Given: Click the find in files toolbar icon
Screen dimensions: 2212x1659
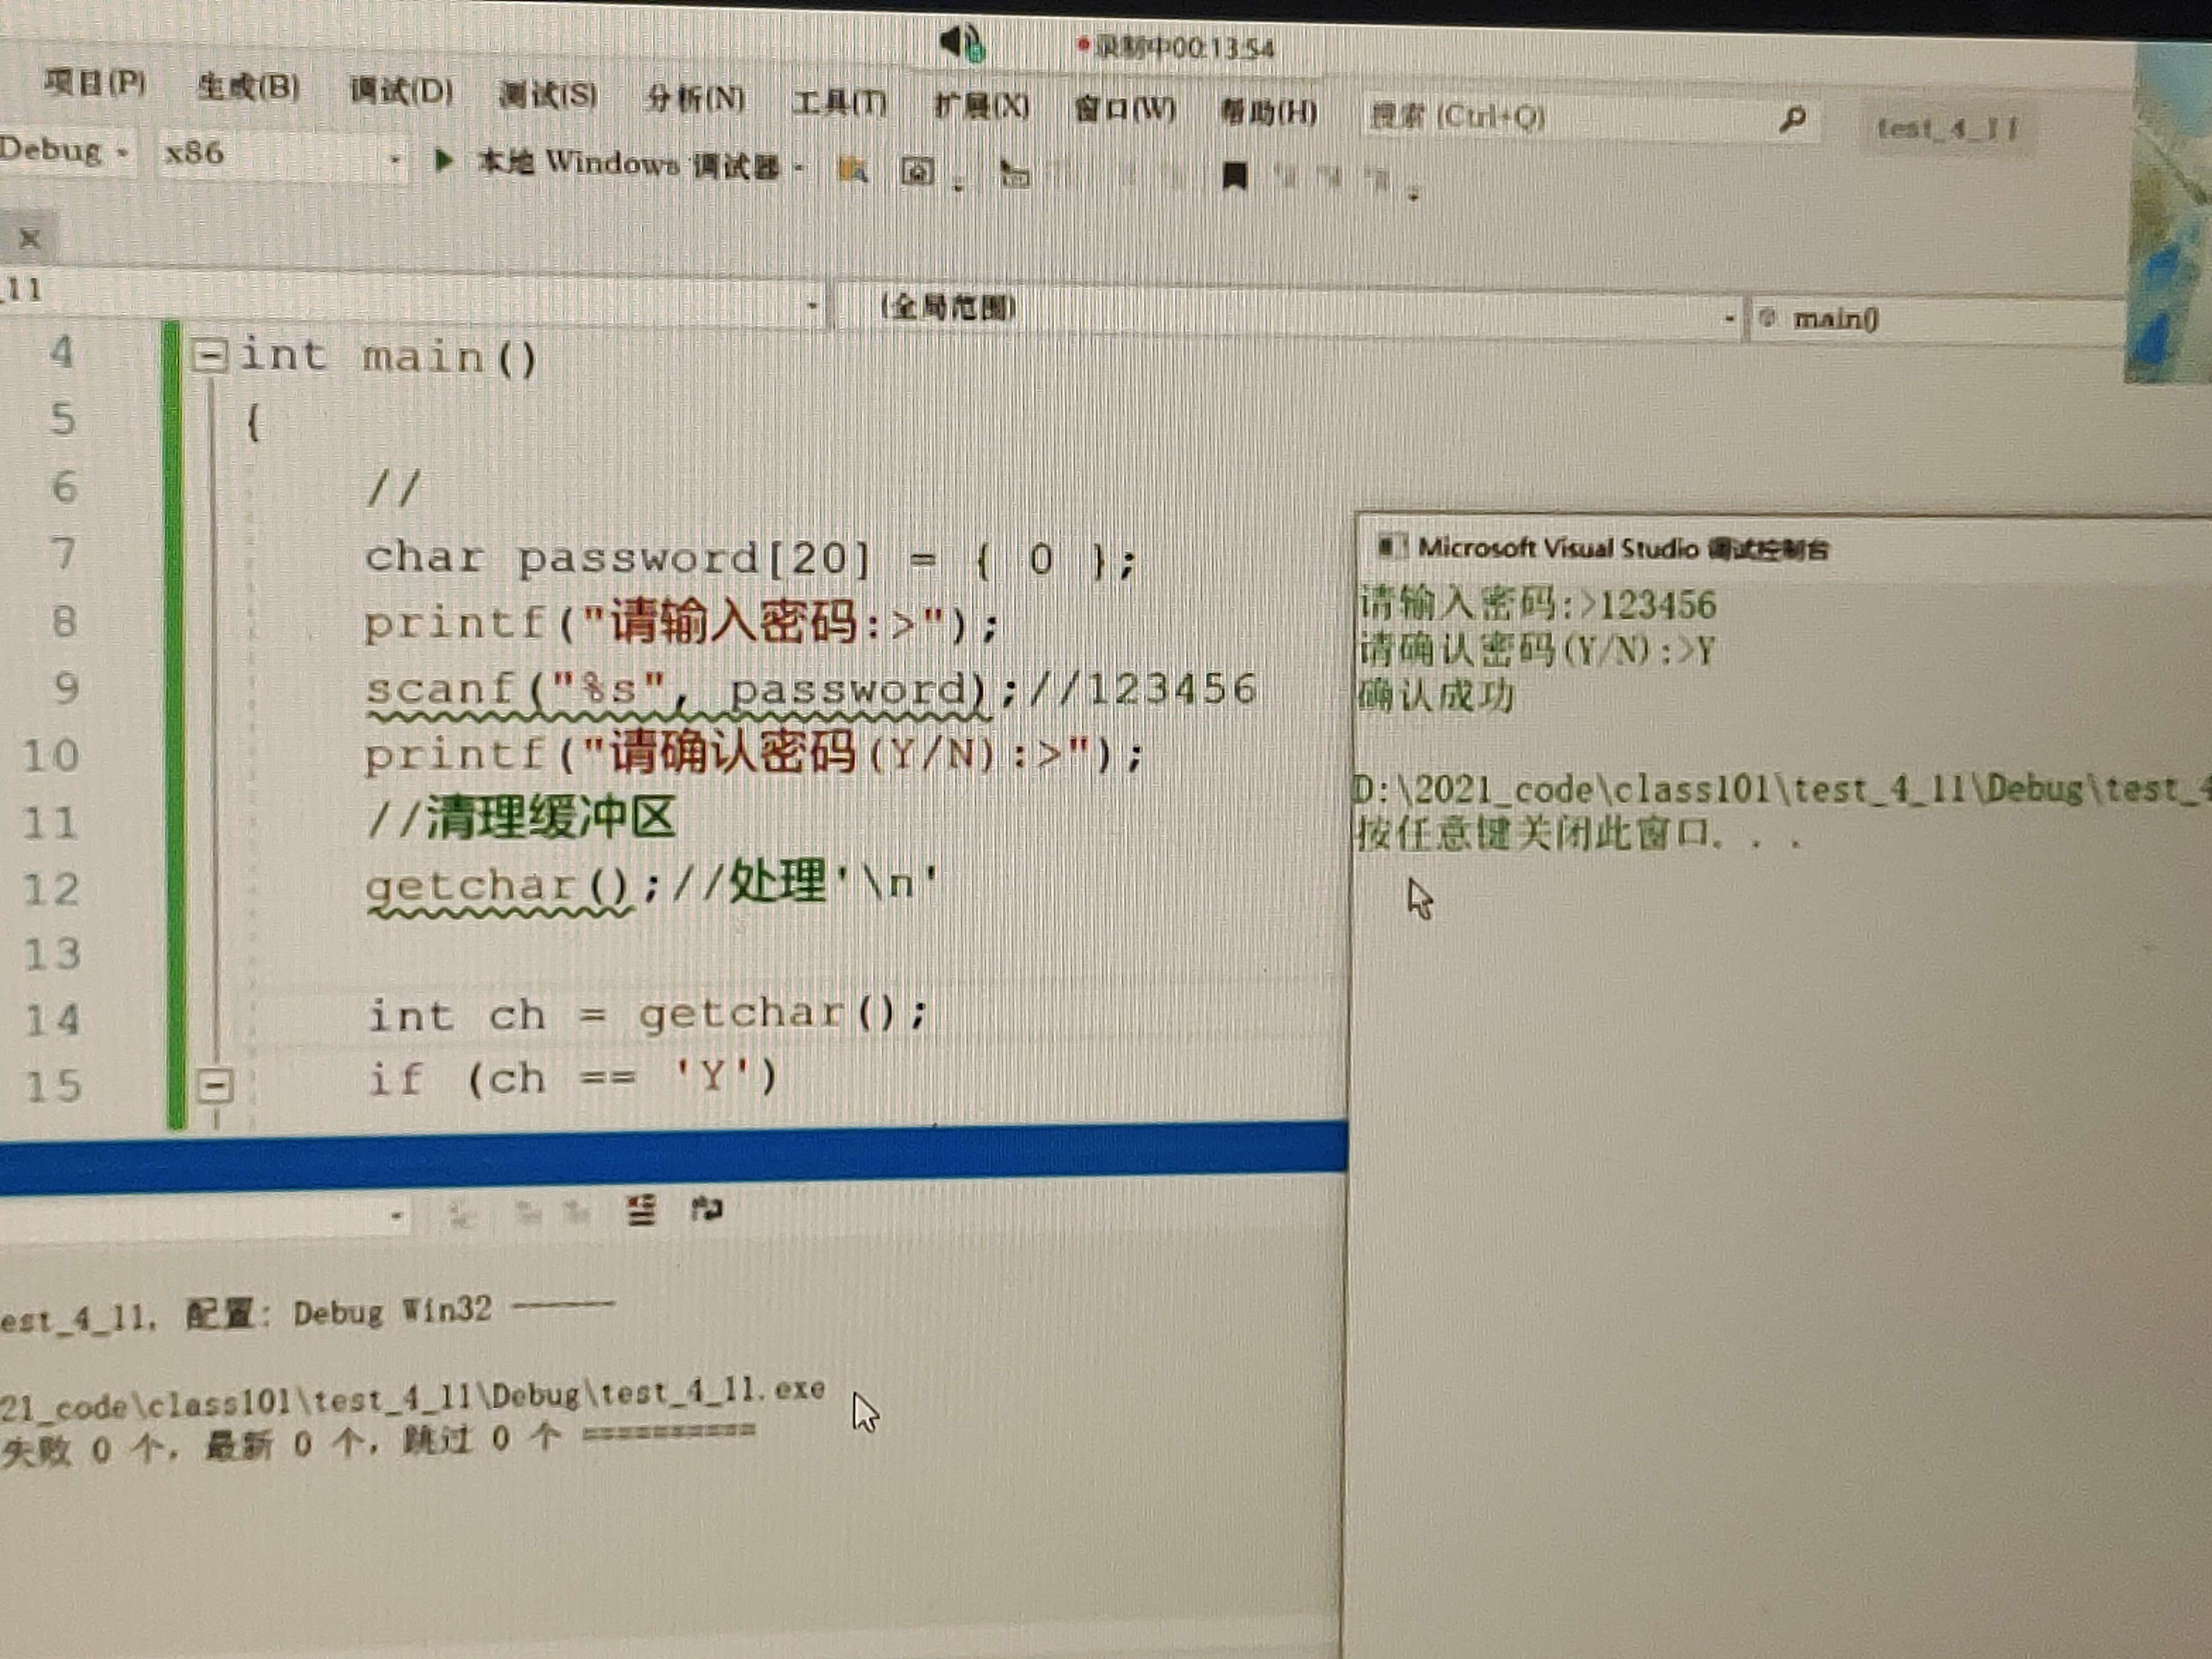Looking at the screenshot, I should click(x=852, y=171).
